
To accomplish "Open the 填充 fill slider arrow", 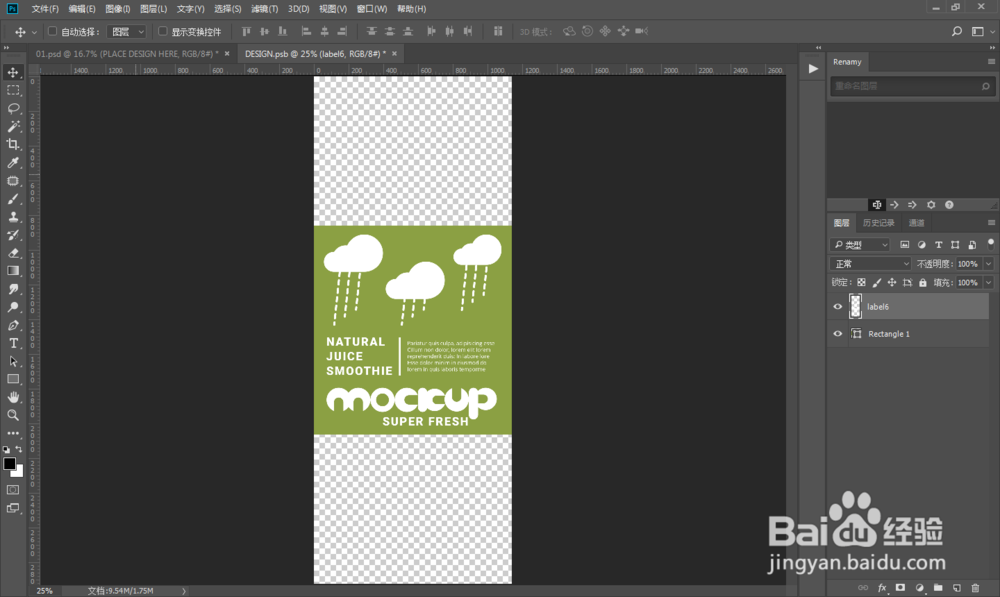I will click(x=989, y=283).
